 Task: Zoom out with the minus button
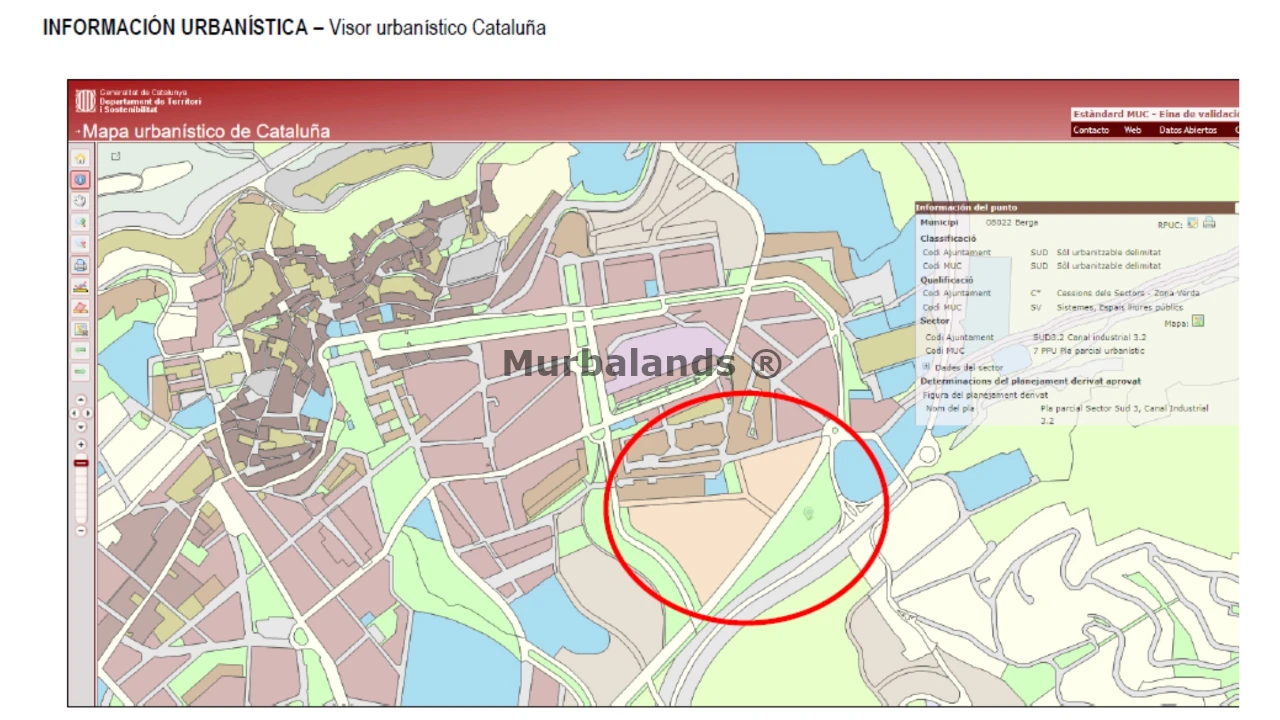81,531
